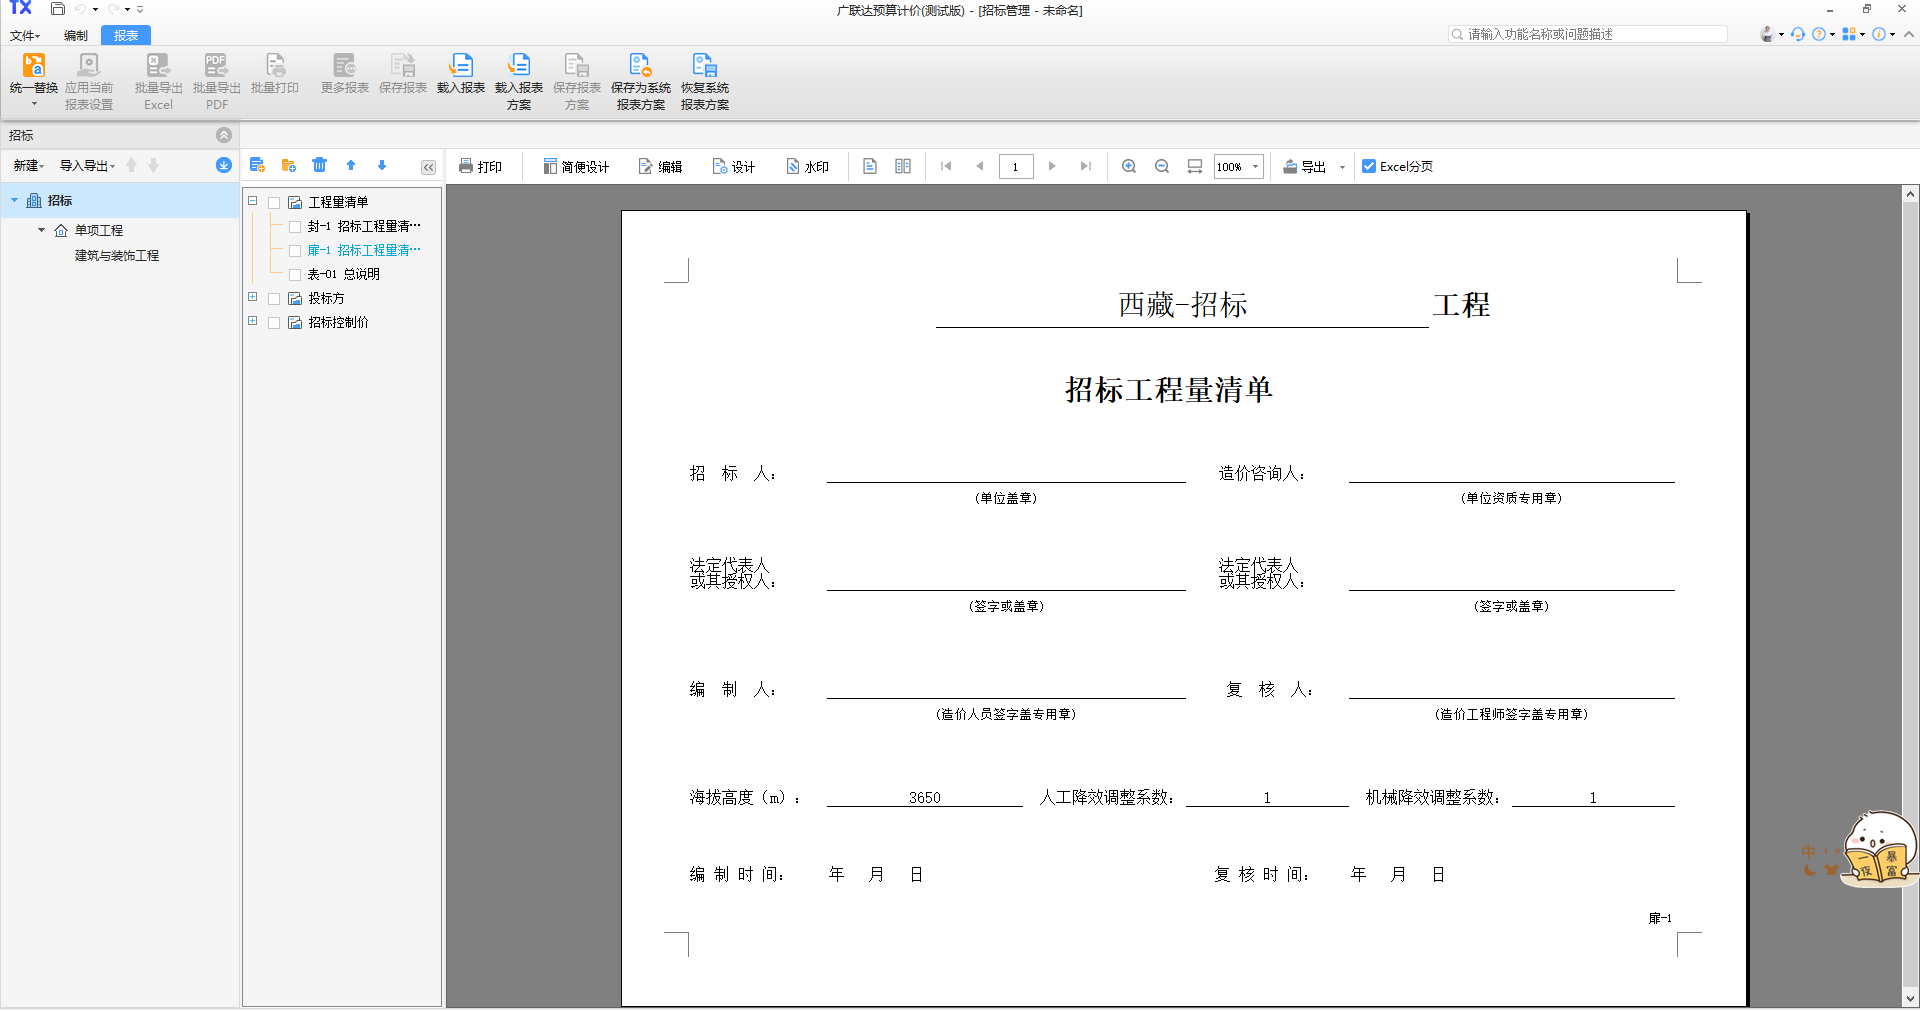Click the 简便设计 button
Screen dimensions: 1920x1011
[x=576, y=166]
